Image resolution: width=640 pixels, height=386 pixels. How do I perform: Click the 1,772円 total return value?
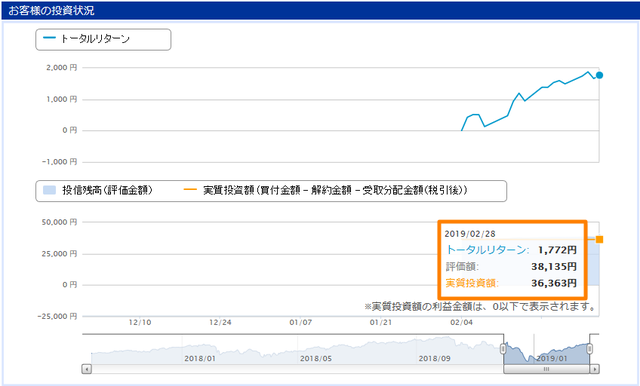[557, 250]
